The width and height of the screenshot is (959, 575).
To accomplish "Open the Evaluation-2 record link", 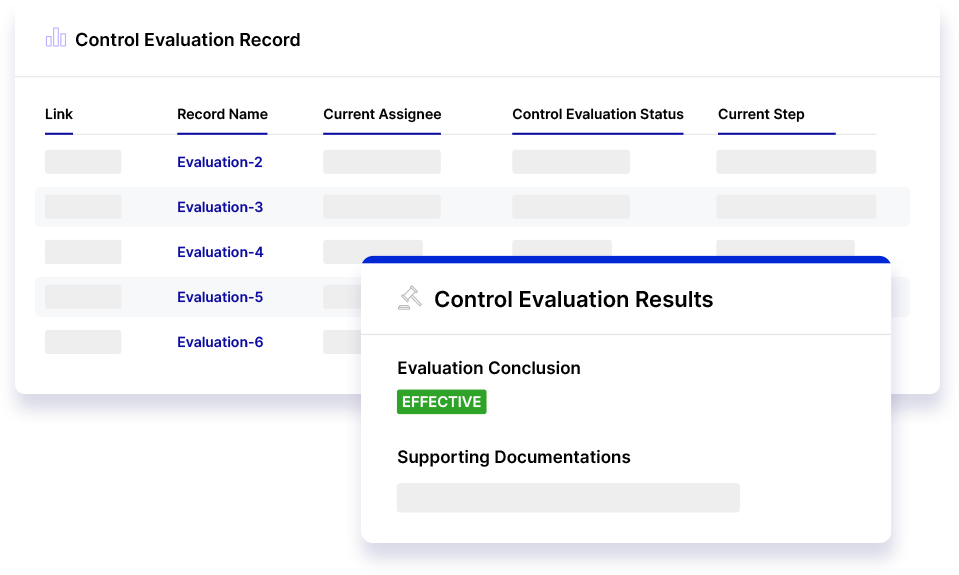I will click(220, 162).
